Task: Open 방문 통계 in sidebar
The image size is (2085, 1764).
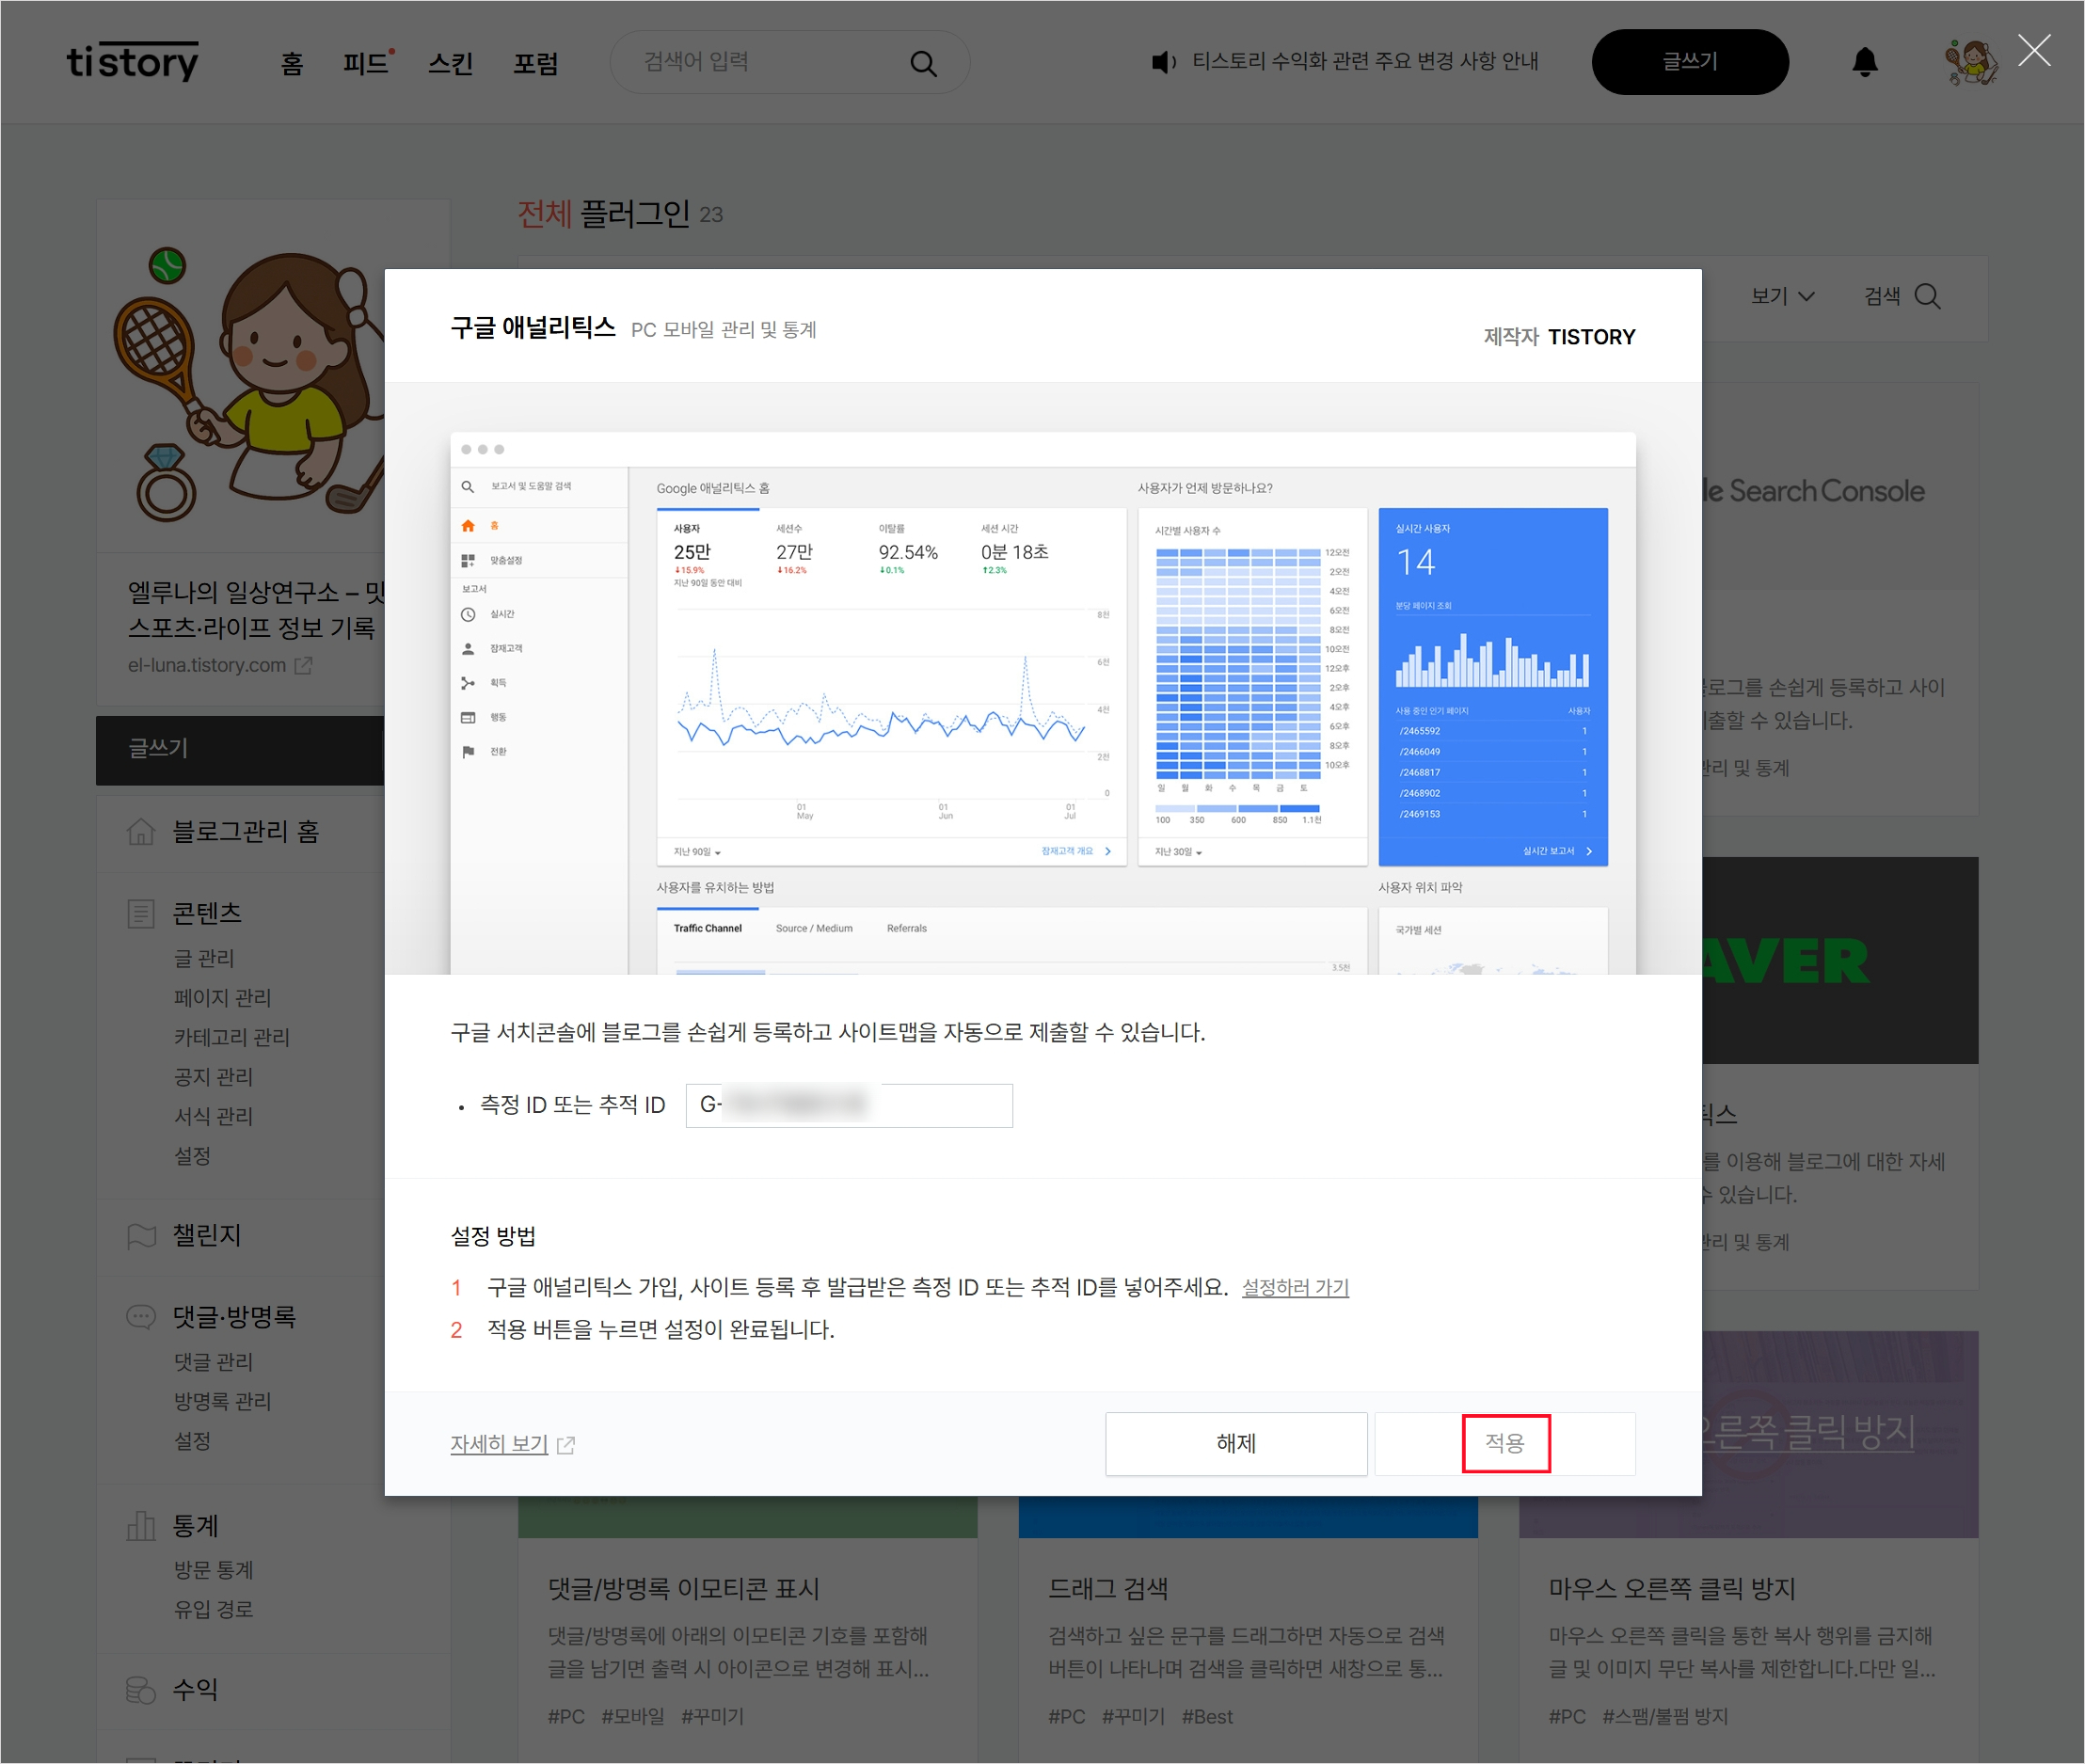Action: click(x=213, y=1570)
